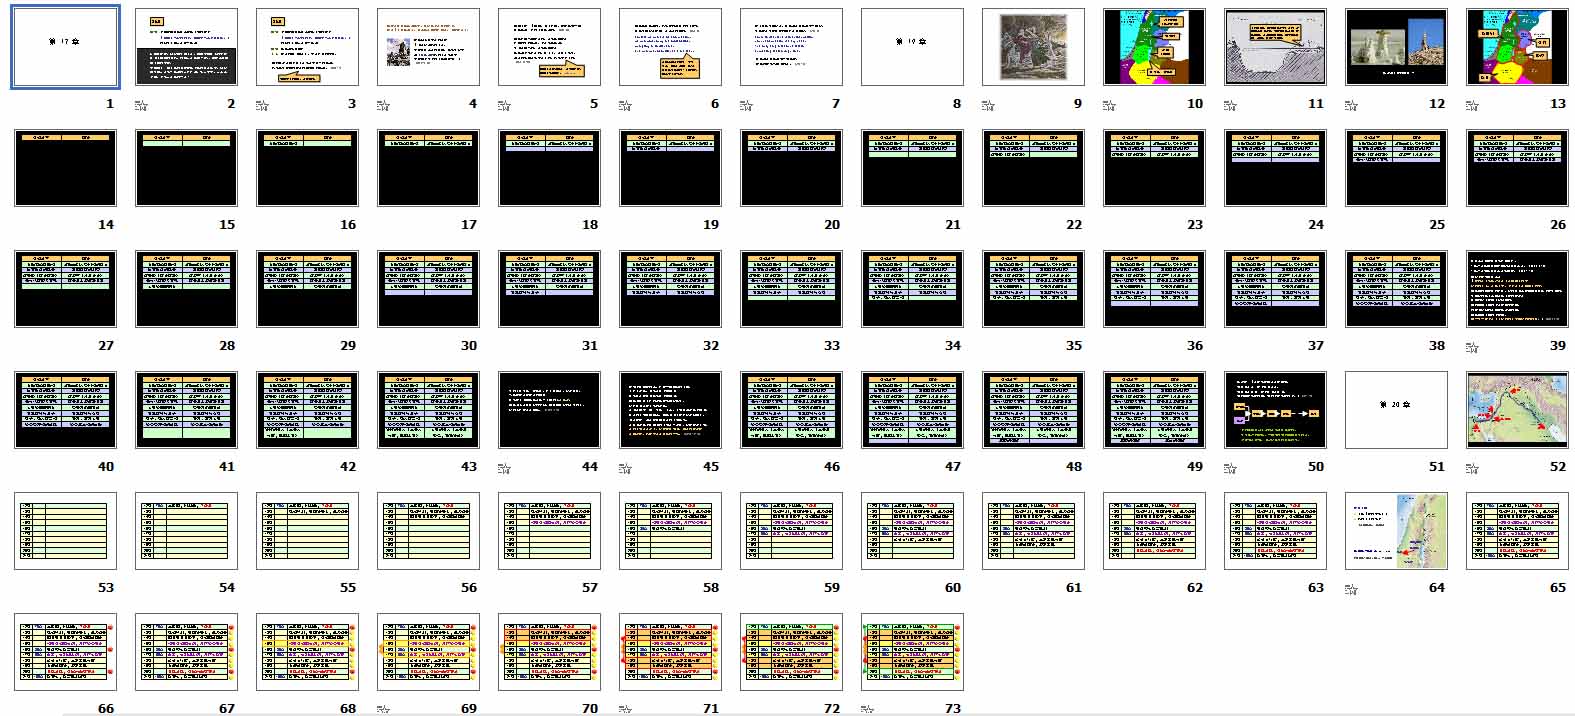Select slide 9 painting illustration thumbnail

point(1033,47)
